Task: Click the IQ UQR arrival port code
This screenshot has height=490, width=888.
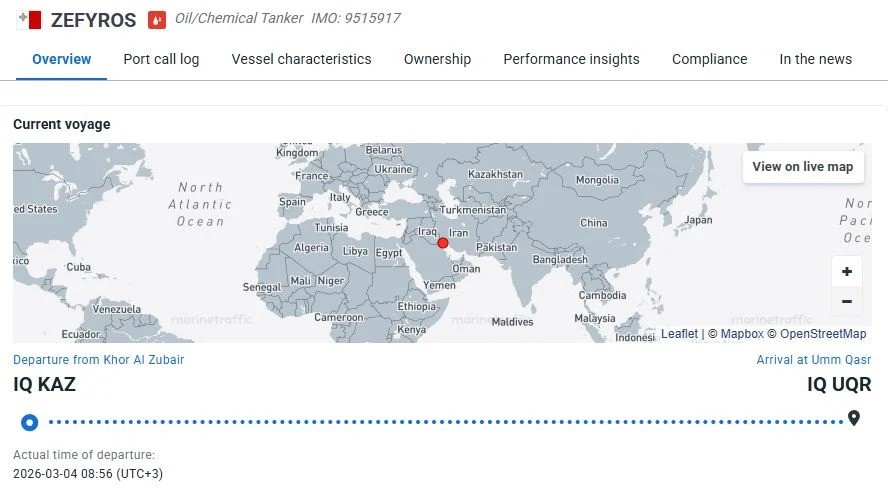Action: point(838,384)
